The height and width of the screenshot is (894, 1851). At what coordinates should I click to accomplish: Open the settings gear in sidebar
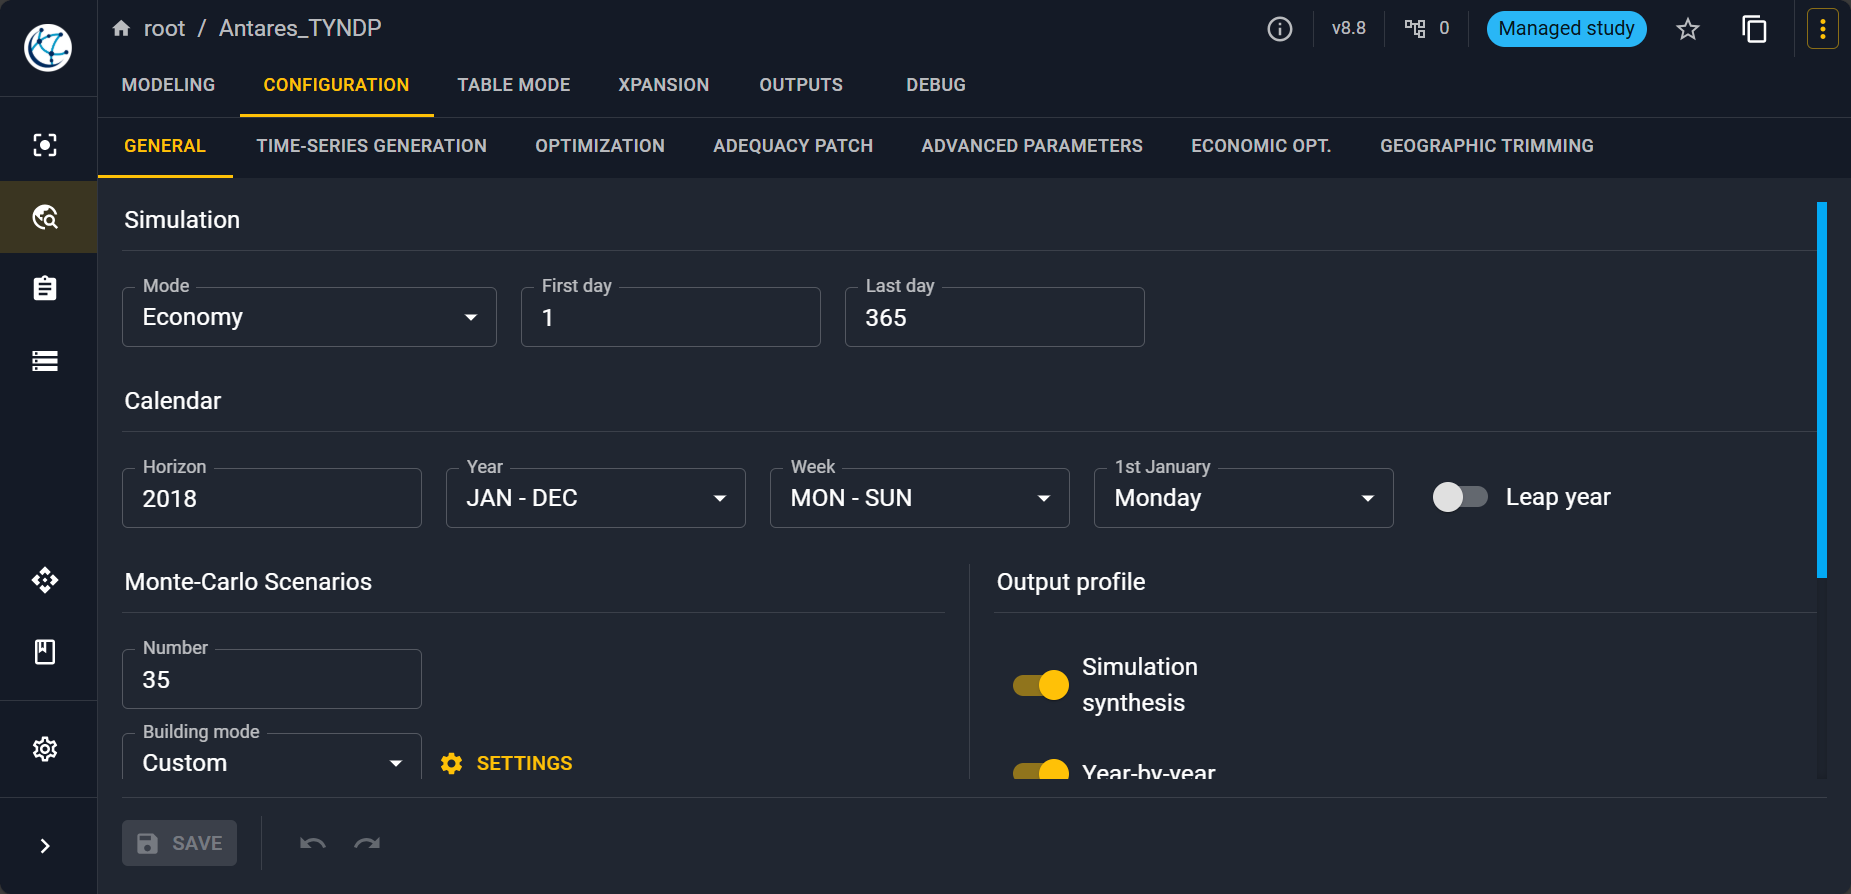pyautogui.click(x=45, y=749)
